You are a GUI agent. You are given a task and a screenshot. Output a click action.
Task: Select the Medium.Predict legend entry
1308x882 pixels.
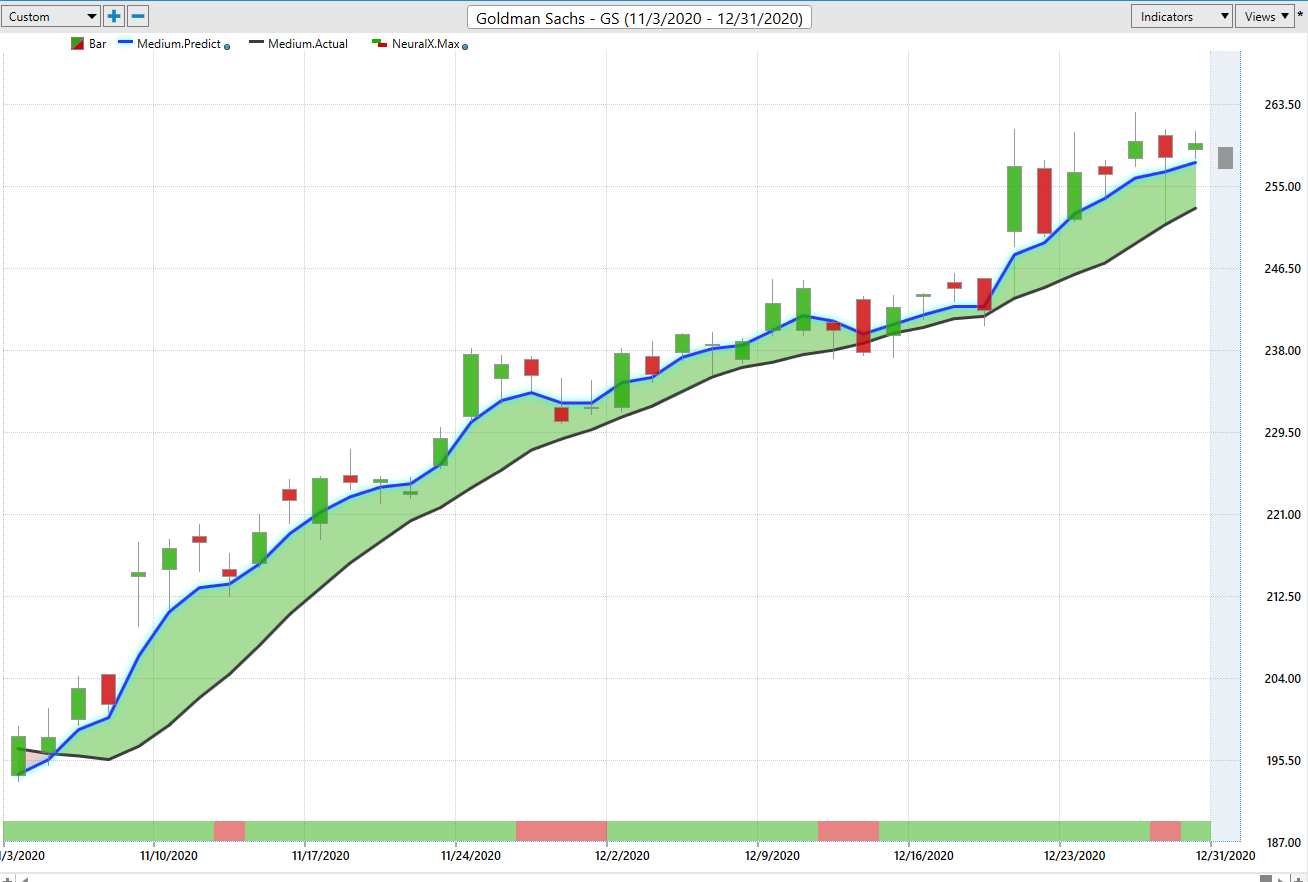pos(171,44)
